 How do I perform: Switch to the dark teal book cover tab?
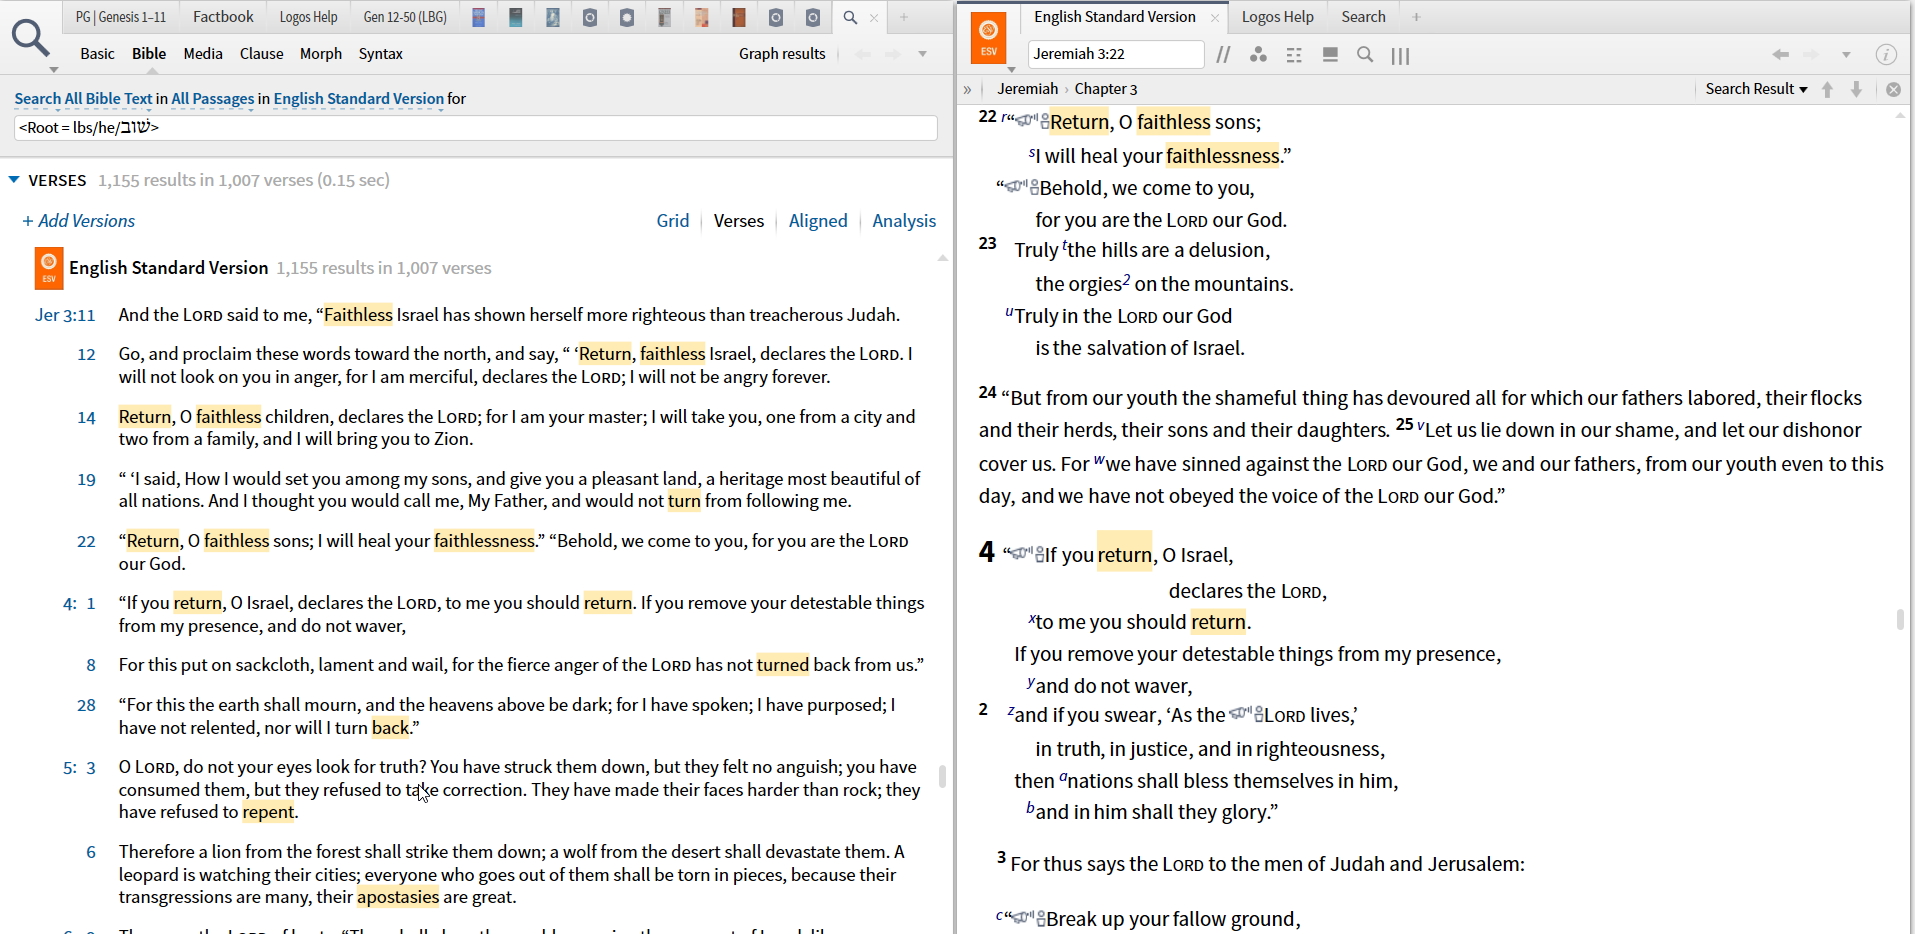coord(516,17)
